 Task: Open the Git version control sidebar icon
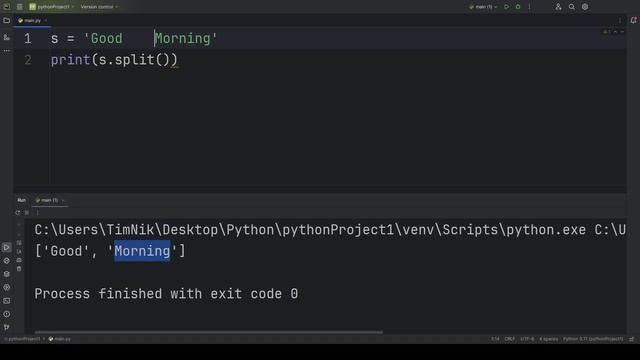pos(7,327)
